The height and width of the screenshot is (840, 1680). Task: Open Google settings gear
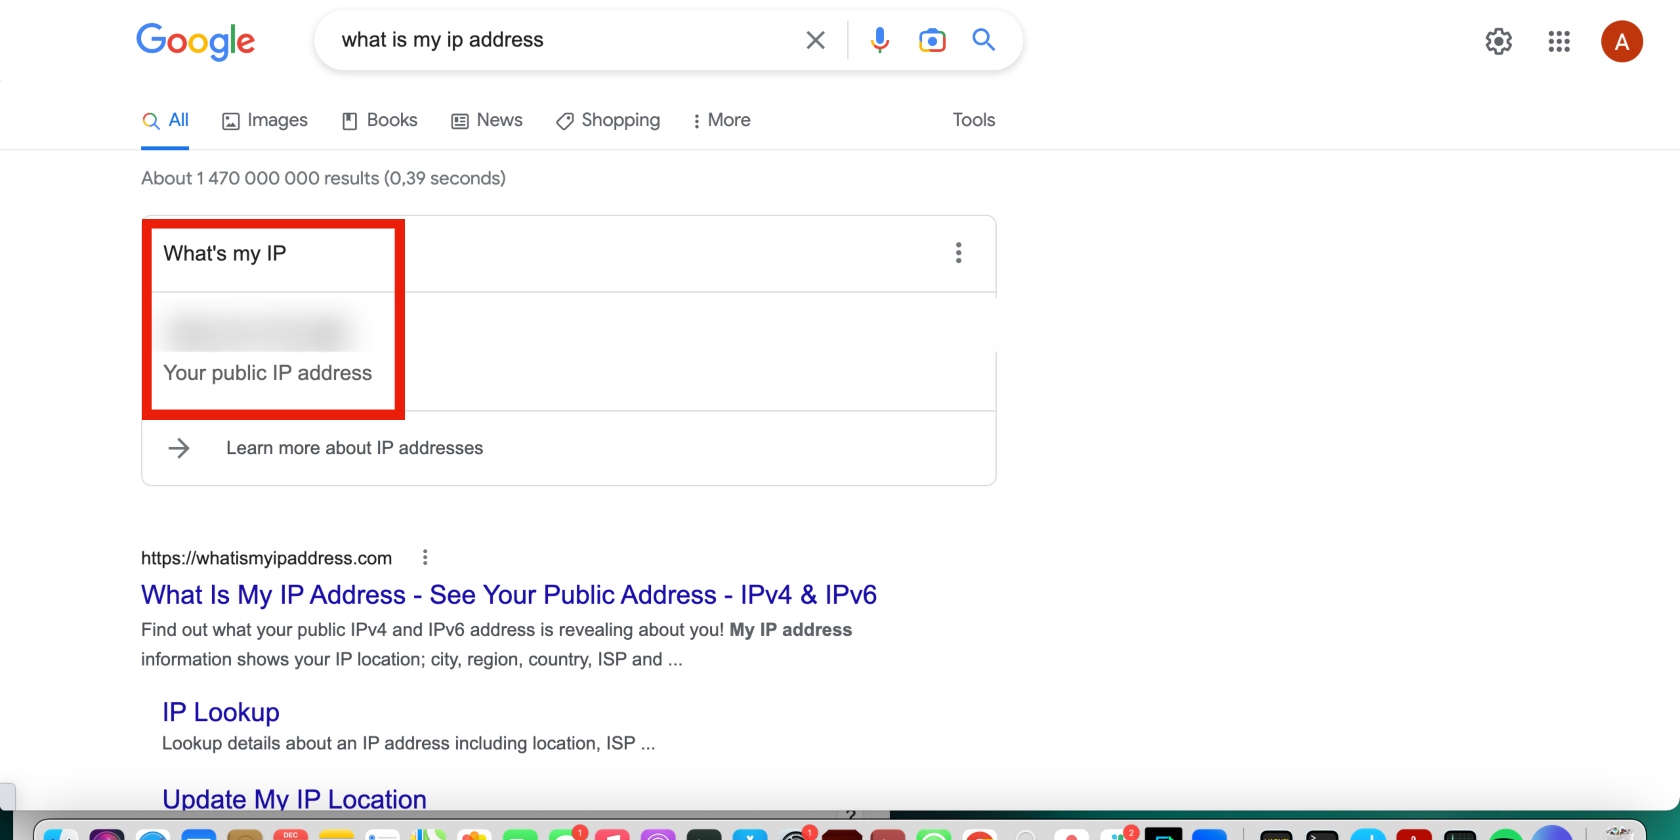[1498, 41]
